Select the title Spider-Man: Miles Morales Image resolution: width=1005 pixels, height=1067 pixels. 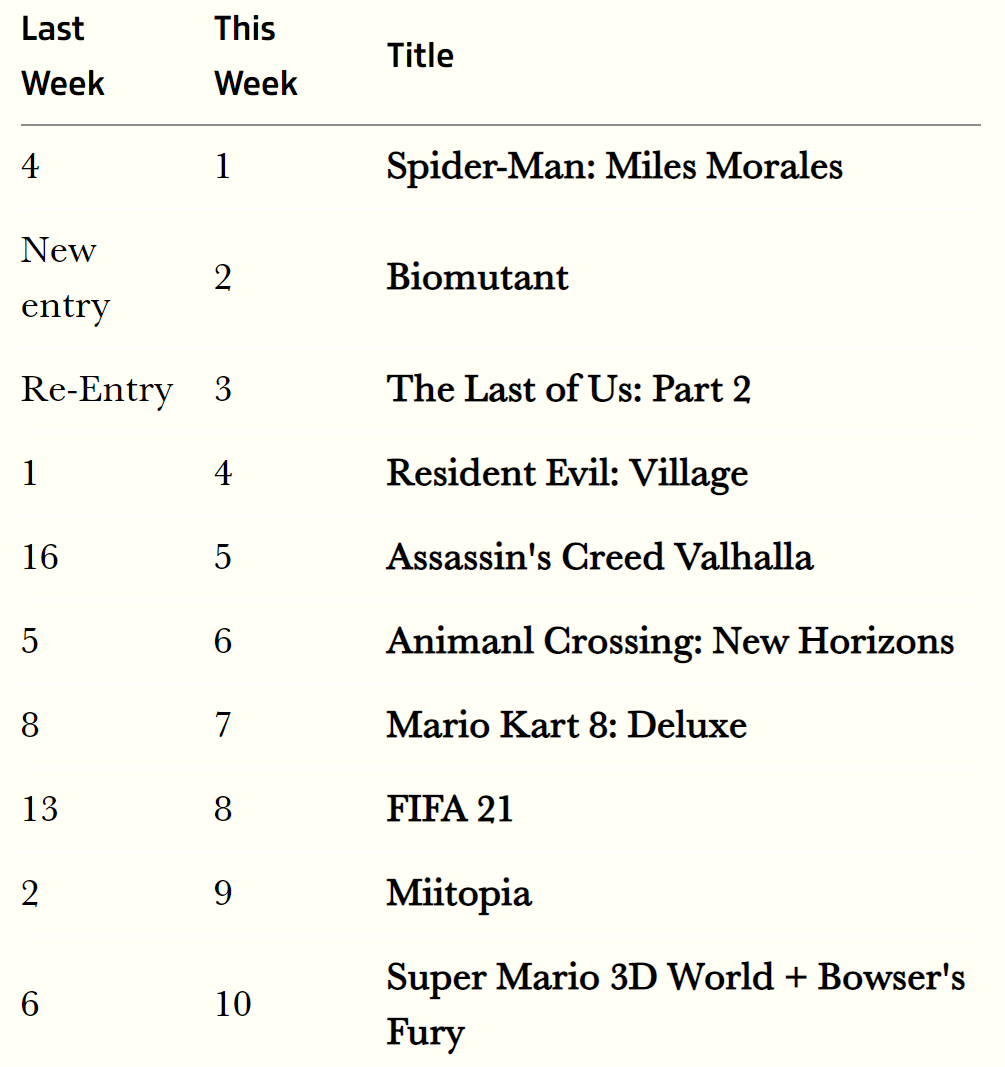tap(614, 167)
